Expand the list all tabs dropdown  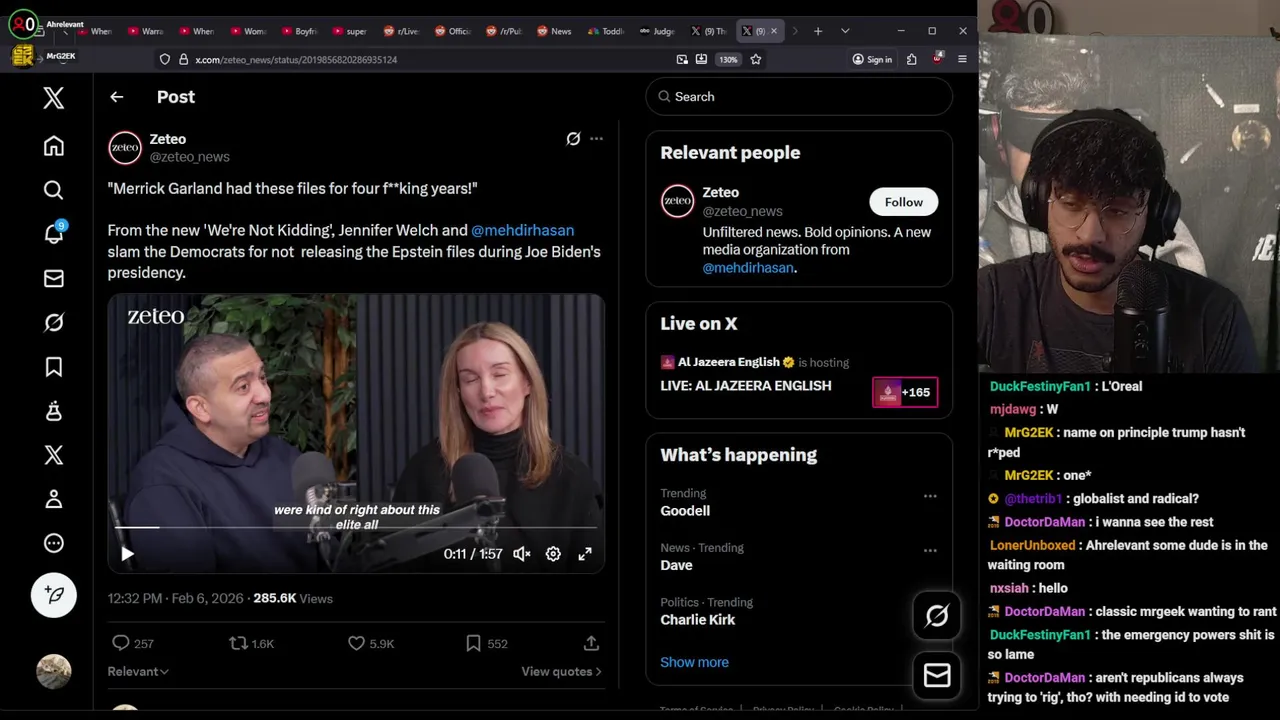point(845,31)
